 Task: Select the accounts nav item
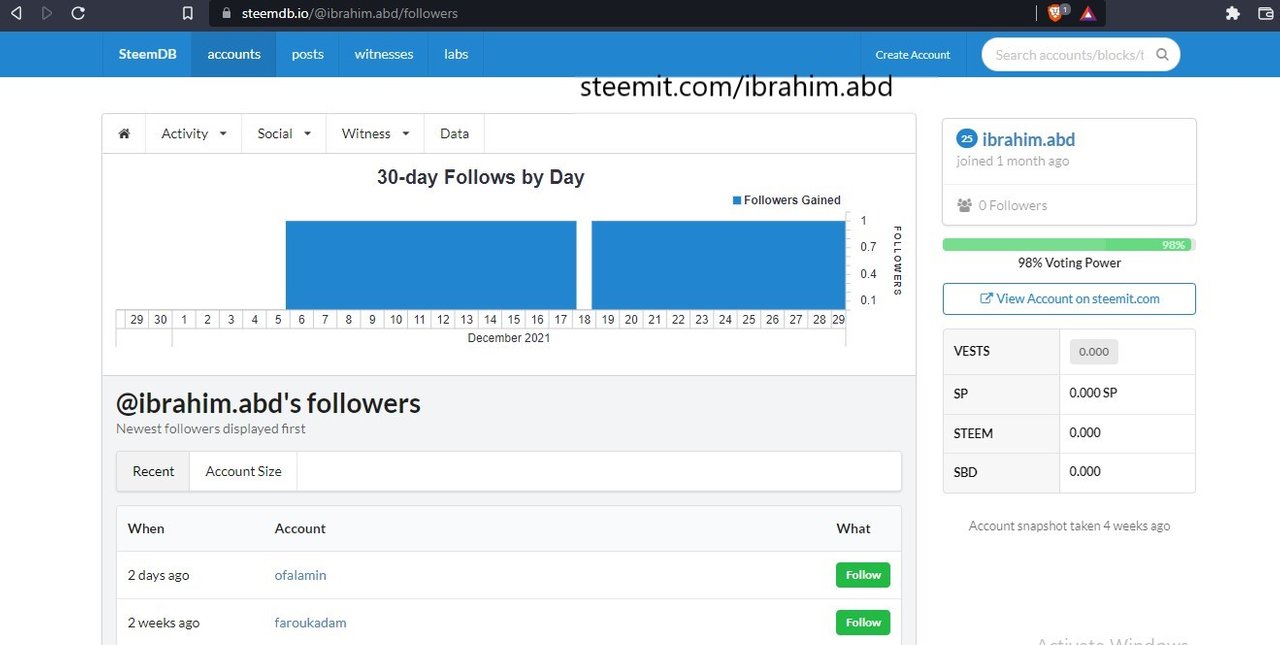pos(234,54)
